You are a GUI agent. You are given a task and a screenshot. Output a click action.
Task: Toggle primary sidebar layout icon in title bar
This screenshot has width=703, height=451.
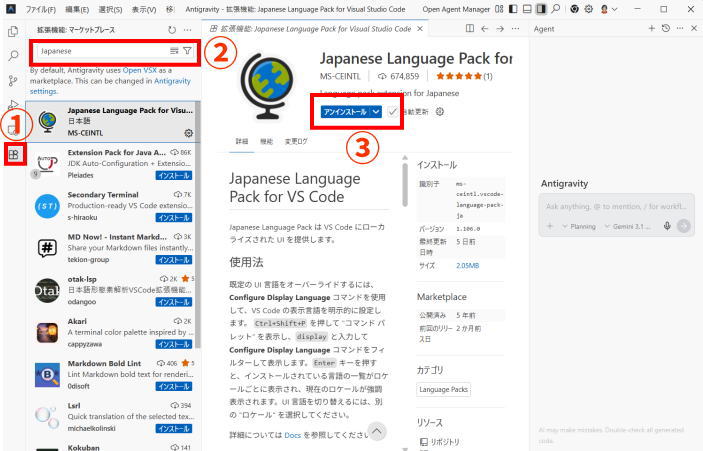tap(513, 9)
